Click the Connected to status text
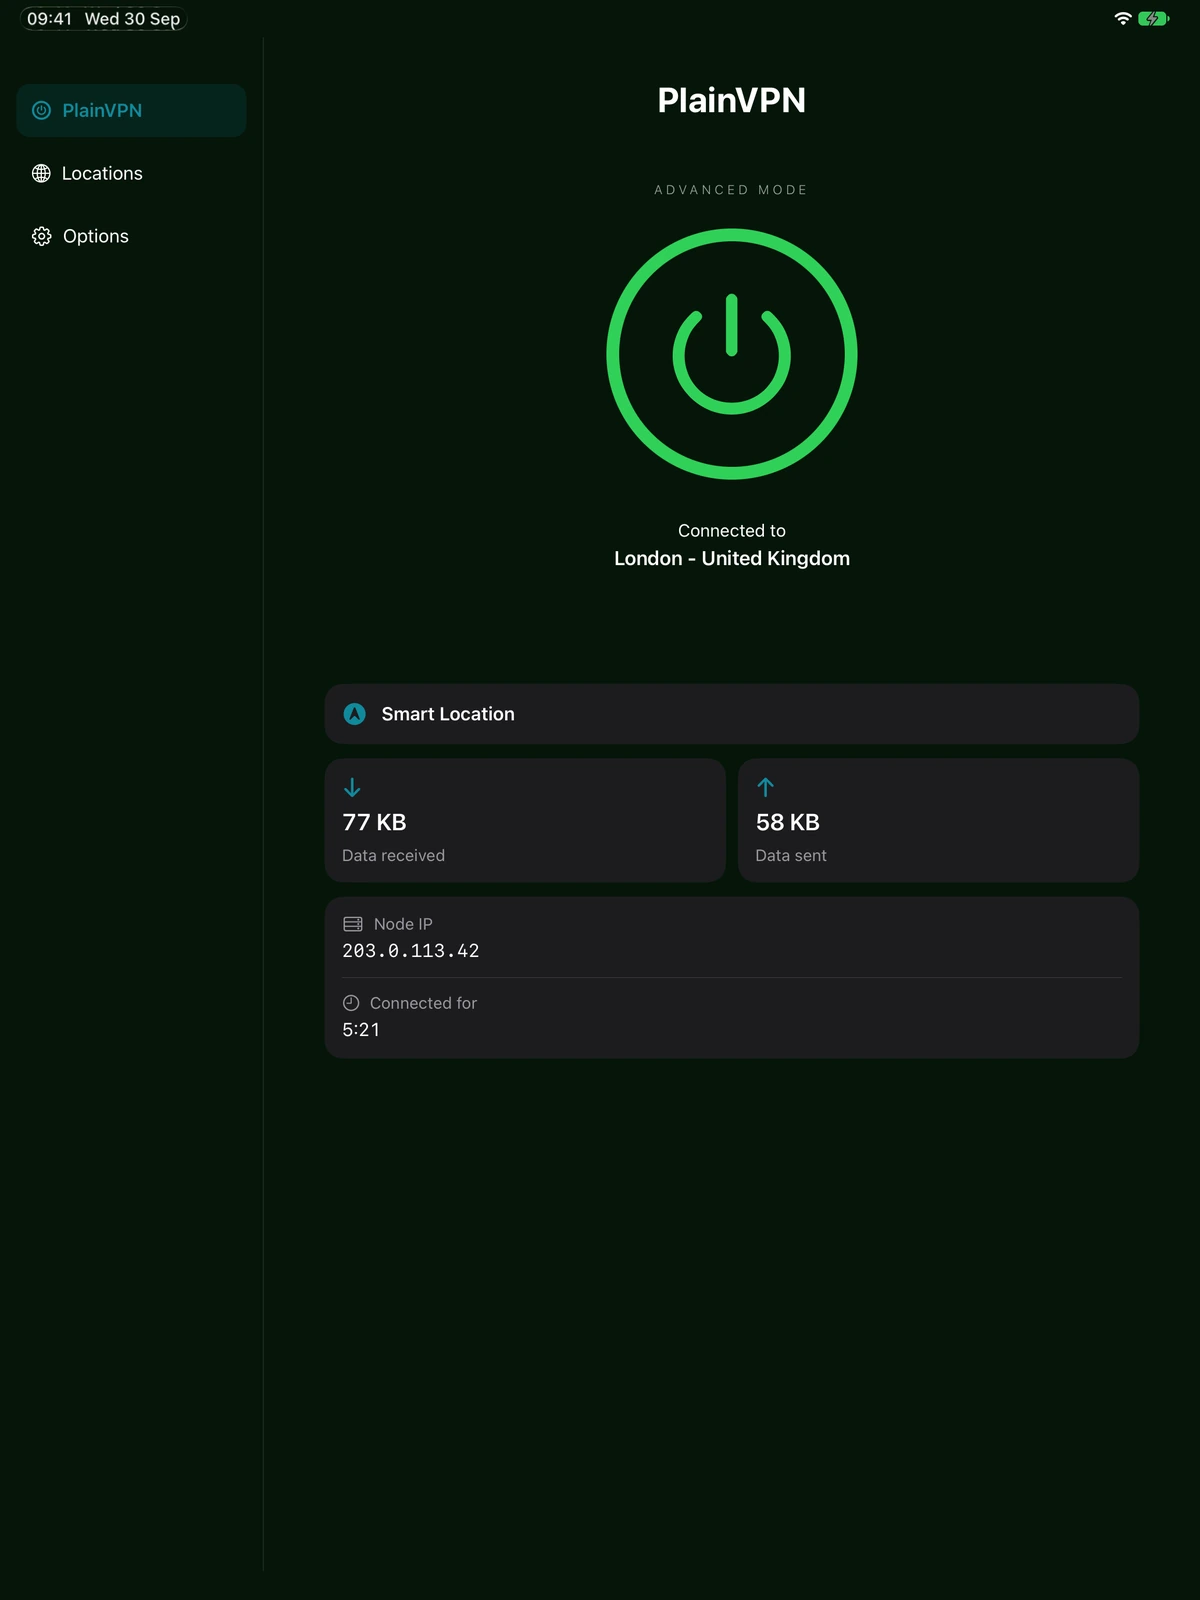Image resolution: width=1200 pixels, height=1600 pixels. 732,531
